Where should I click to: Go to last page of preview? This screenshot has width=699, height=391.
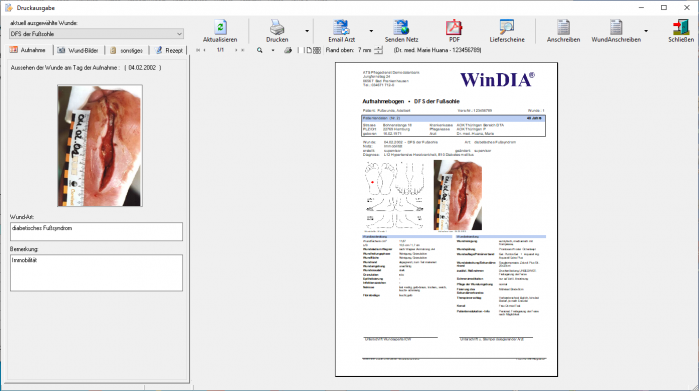pos(243,50)
